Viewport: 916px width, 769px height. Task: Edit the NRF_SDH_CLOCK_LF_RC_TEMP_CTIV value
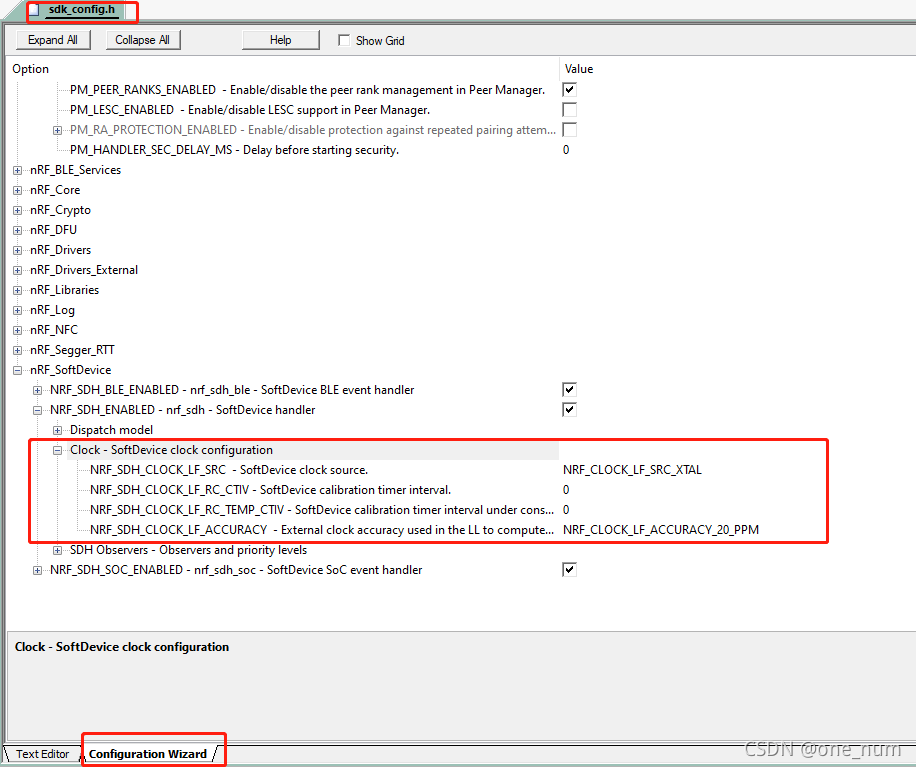click(566, 510)
